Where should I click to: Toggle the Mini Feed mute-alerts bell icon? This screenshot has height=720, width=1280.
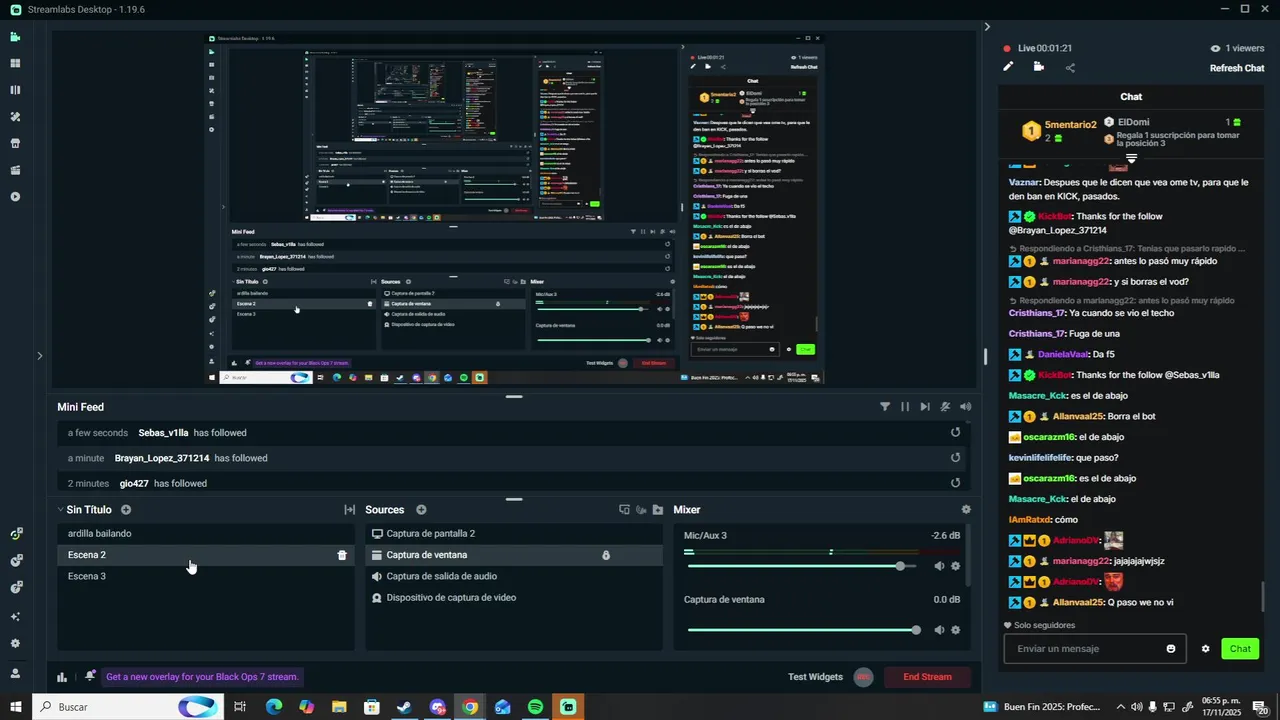(945, 407)
